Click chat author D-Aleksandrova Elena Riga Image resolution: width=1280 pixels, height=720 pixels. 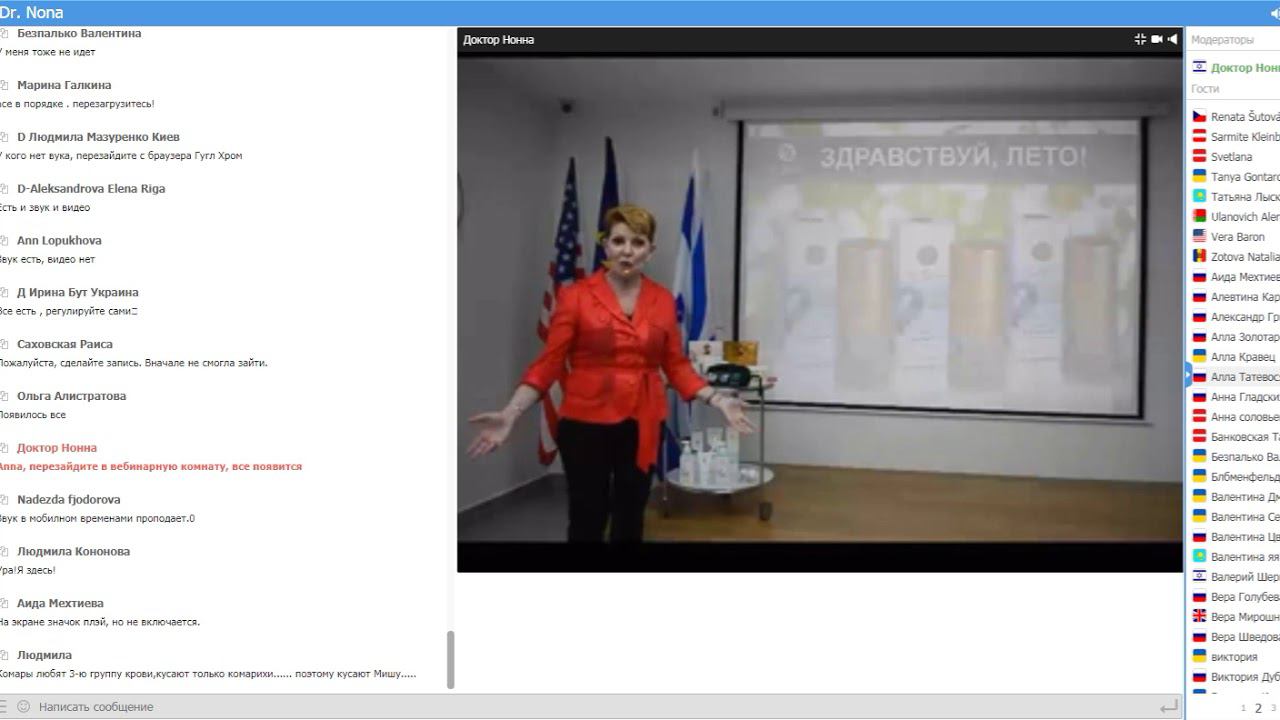coord(91,189)
